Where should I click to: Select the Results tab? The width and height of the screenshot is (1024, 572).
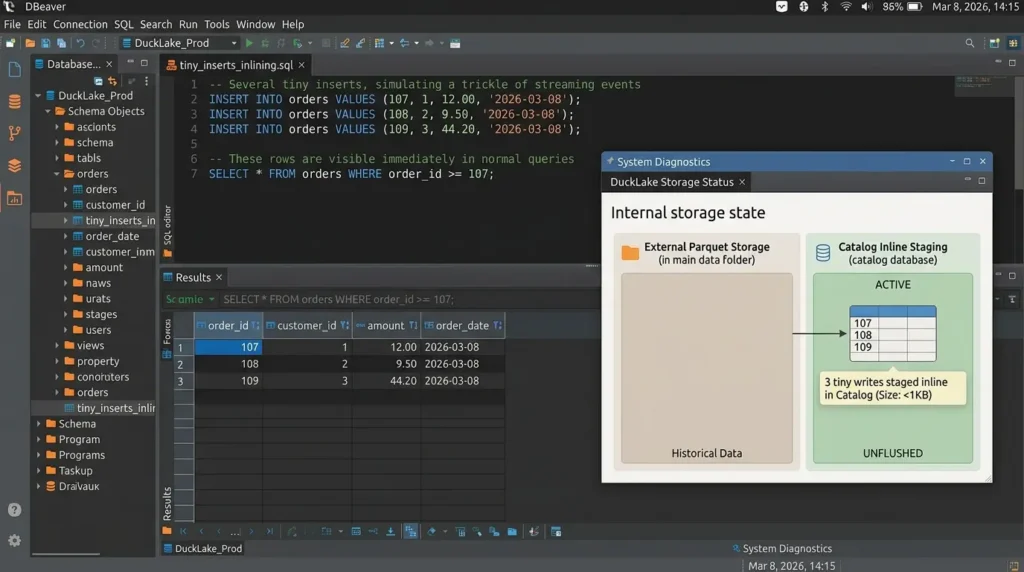(193, 278)
